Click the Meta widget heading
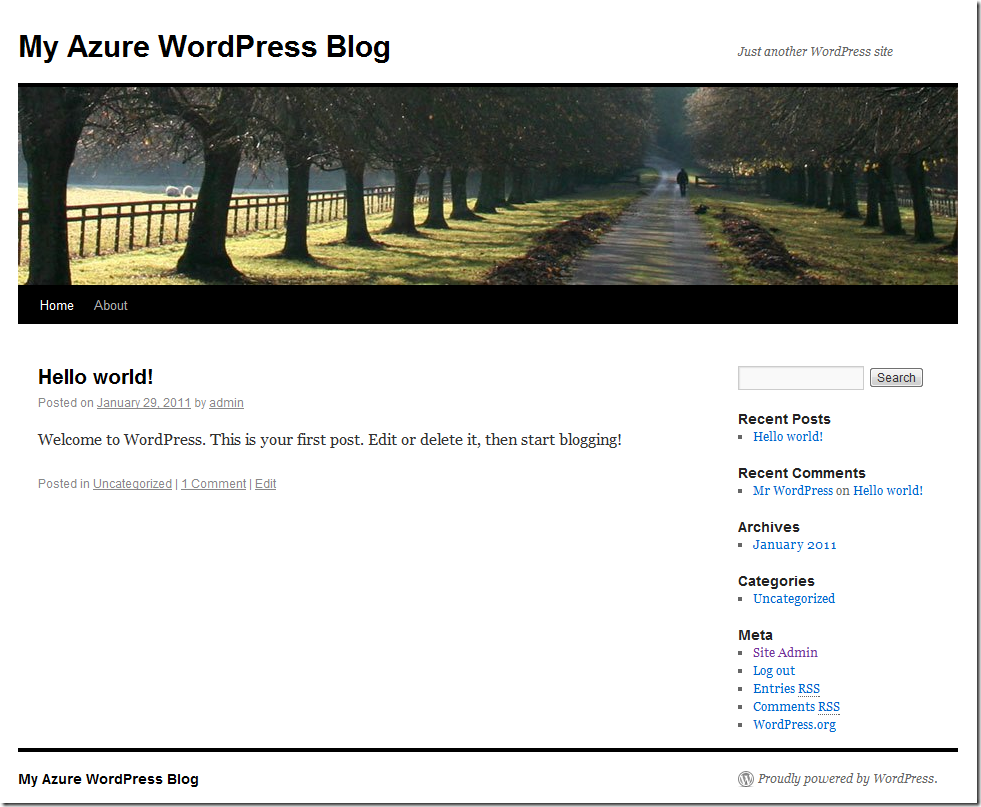Viewport: 981px width, 807px height. [x=755, y=635]
